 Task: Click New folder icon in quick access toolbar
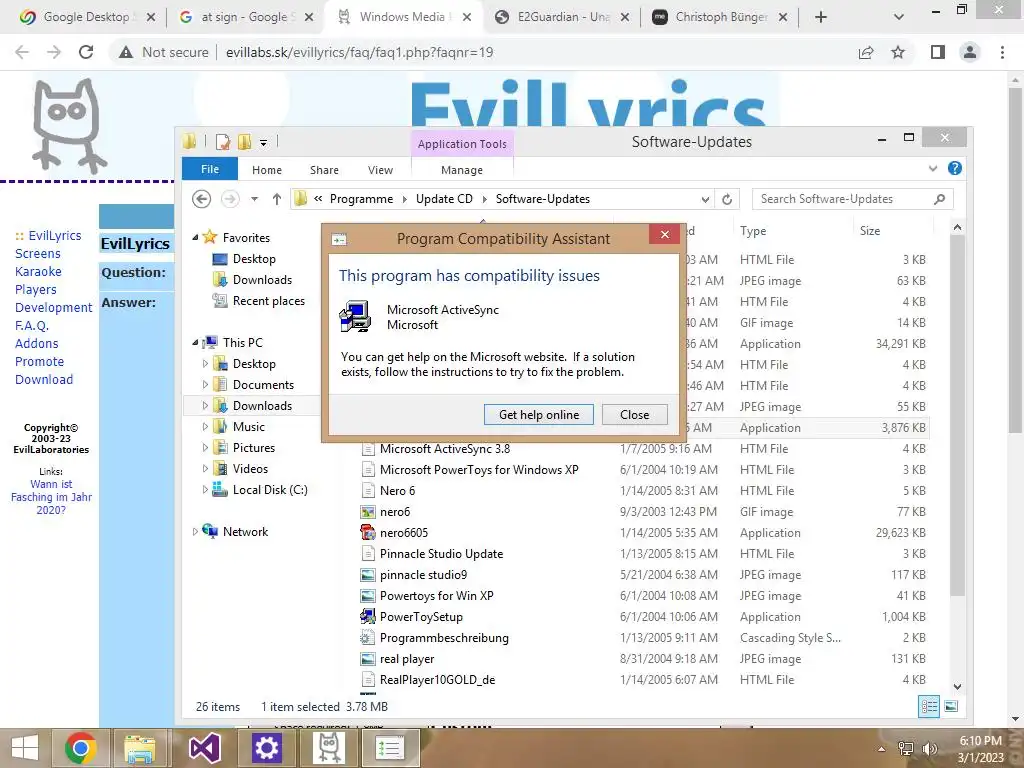[244, 141]
